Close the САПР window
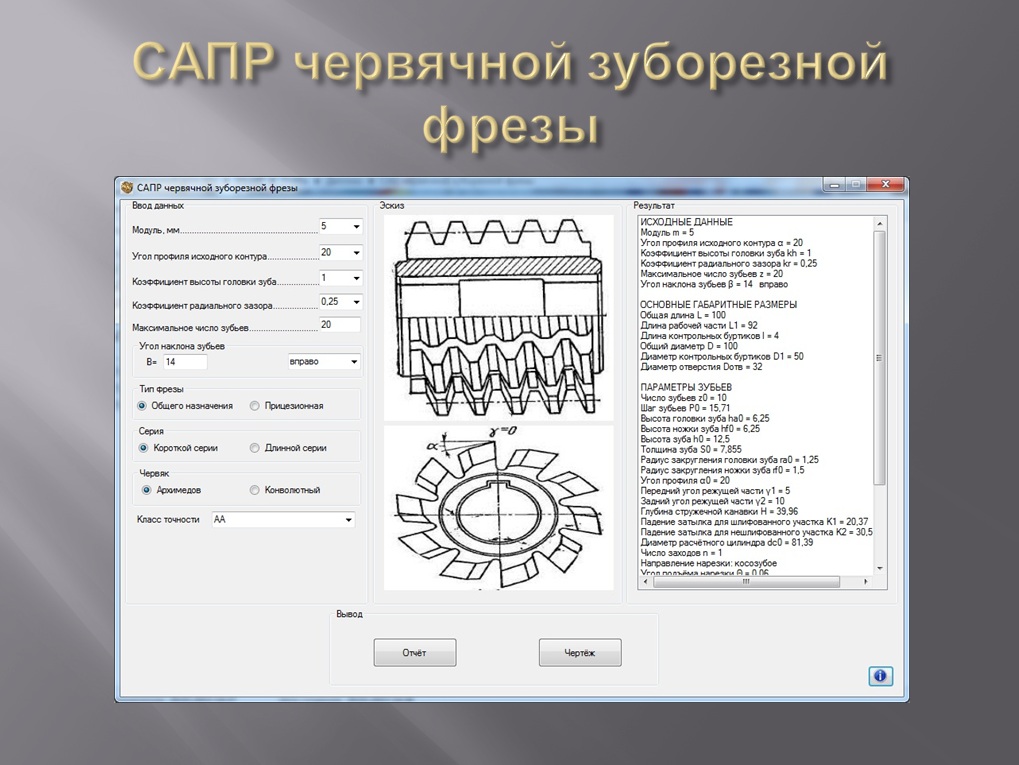Viewport: 1019px width, 765px height. click(886, 185)
